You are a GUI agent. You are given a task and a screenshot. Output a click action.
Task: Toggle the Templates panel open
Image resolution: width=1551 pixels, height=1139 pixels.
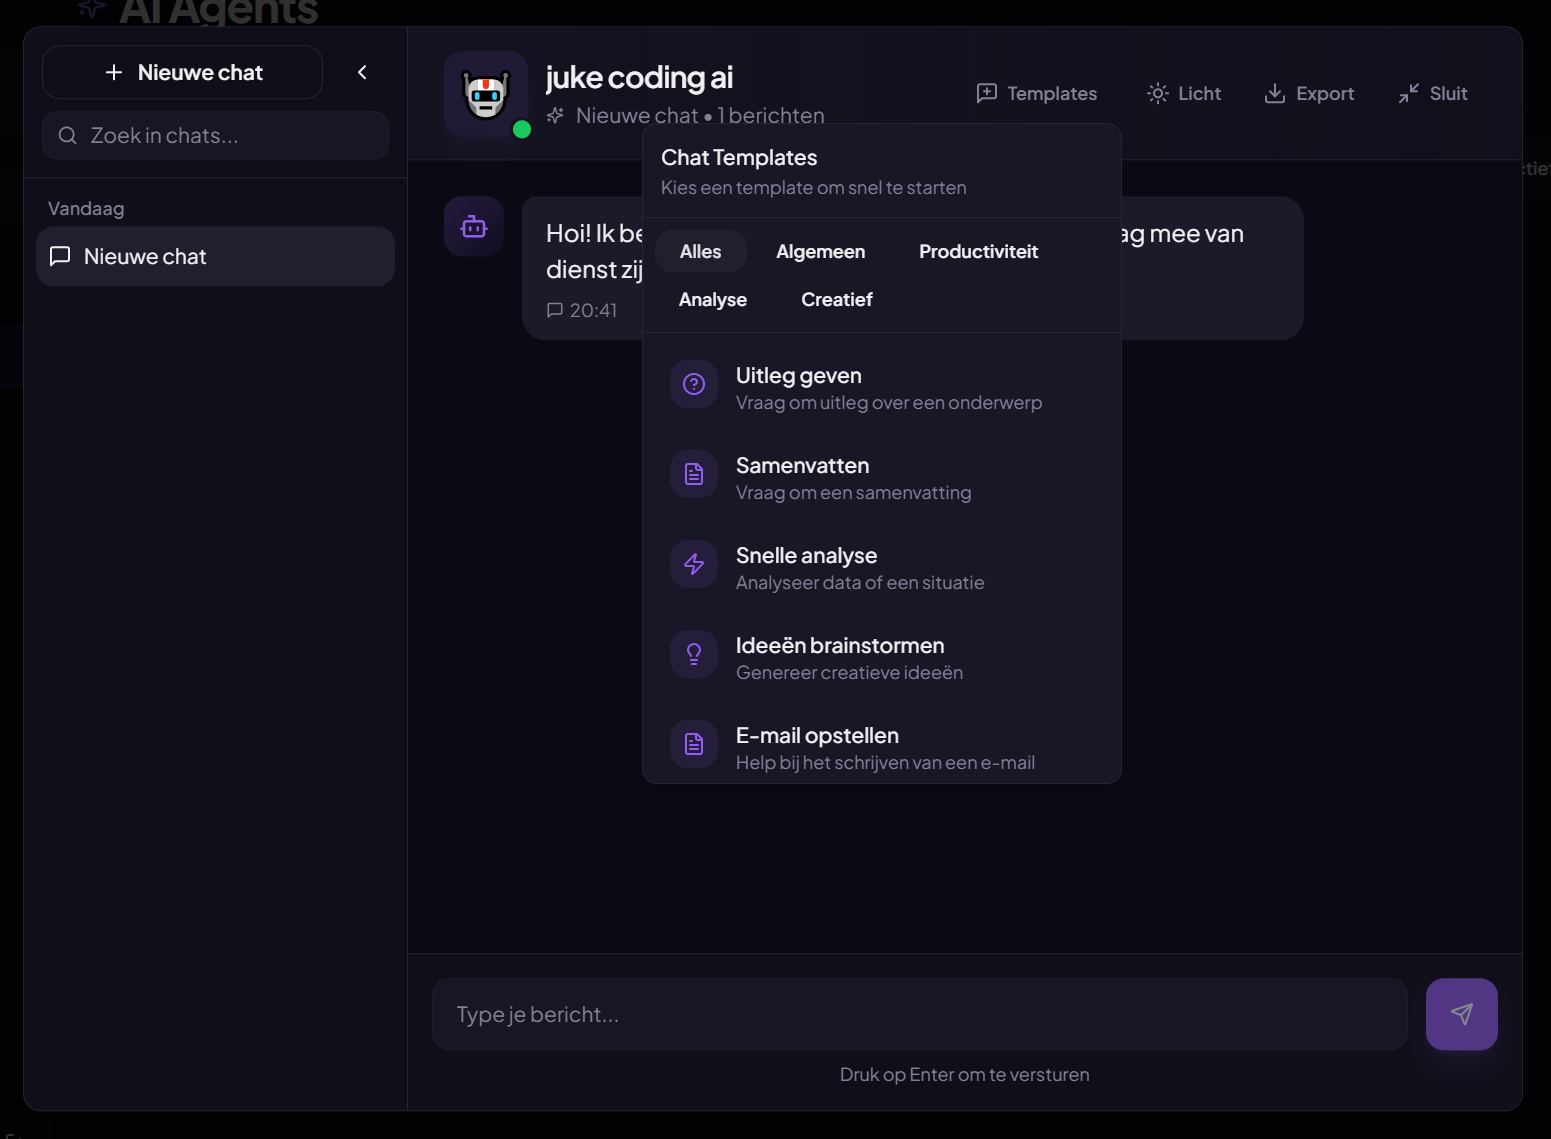click(x=1036, y=93)
